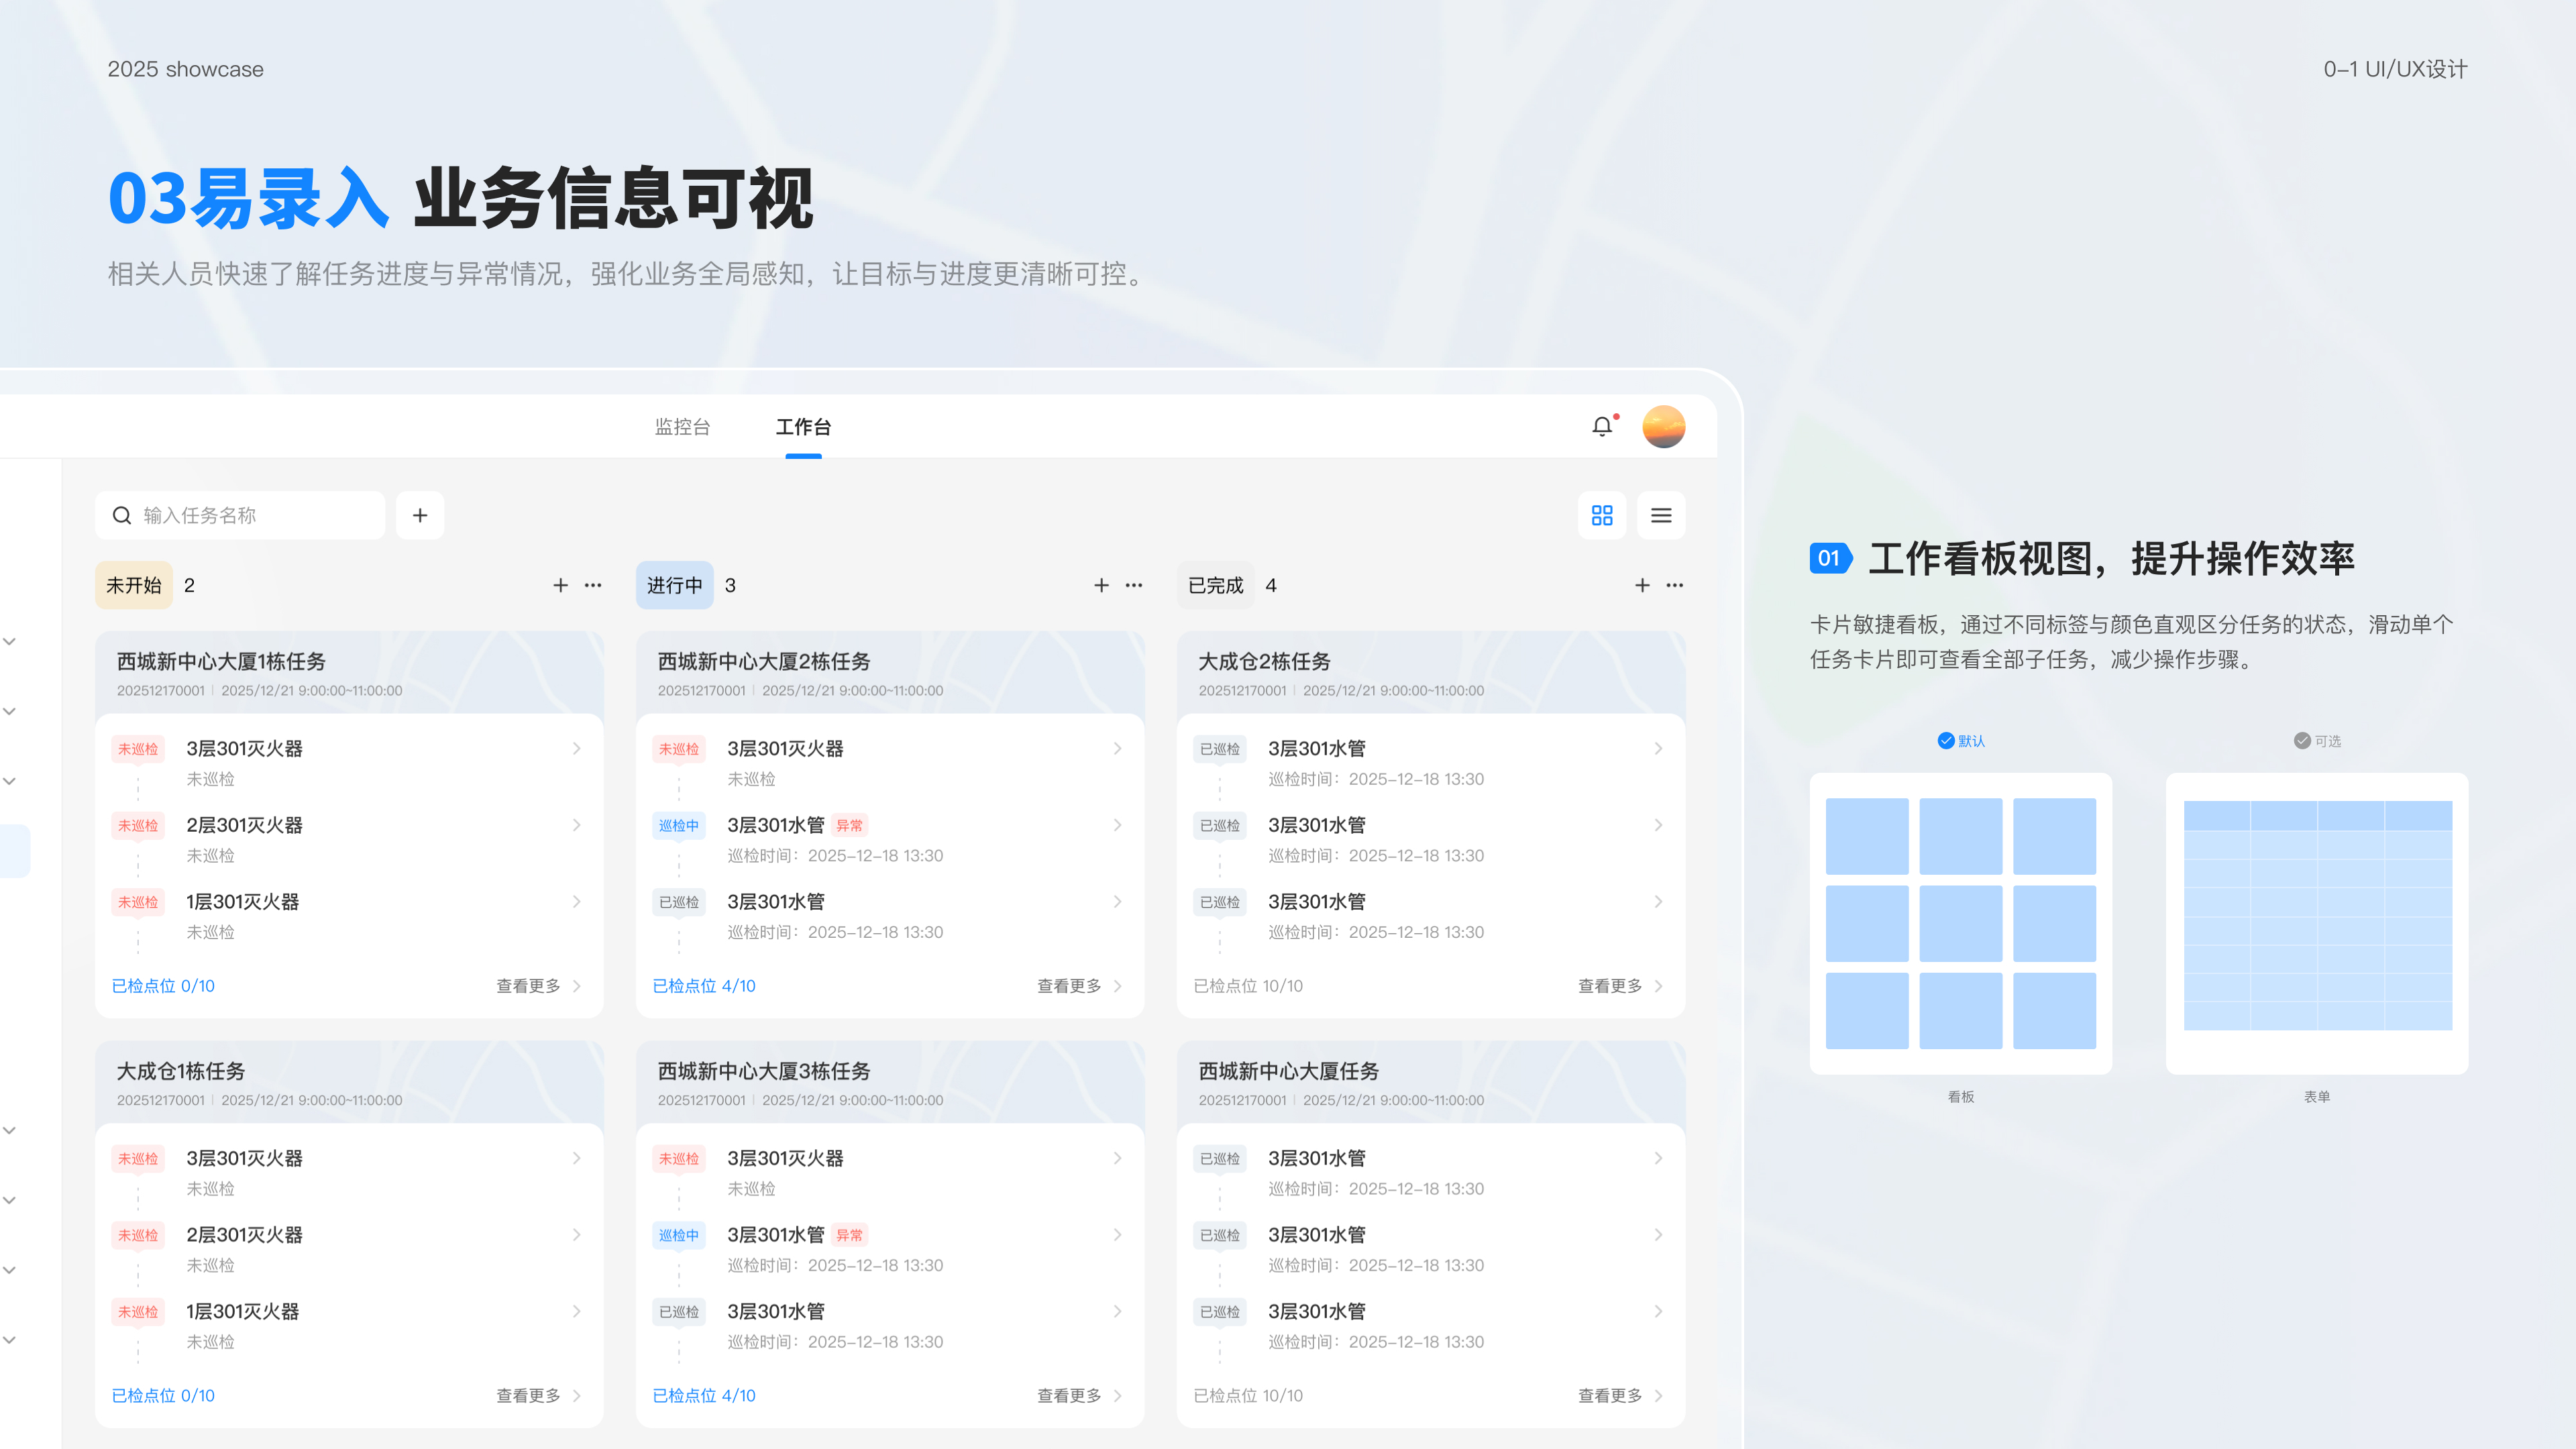Switch to the 工作台 tab

tap(803, 427)
